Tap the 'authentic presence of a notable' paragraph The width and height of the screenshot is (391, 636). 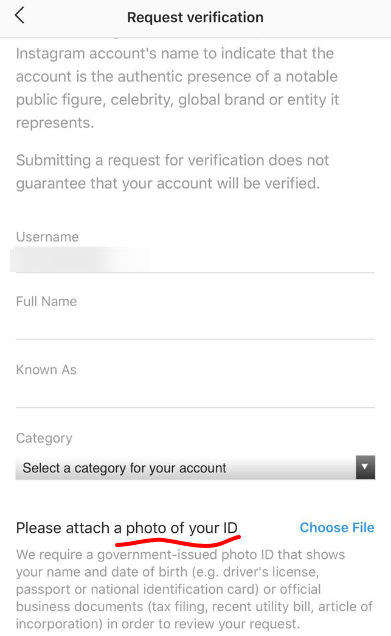[x=177, y=88]
